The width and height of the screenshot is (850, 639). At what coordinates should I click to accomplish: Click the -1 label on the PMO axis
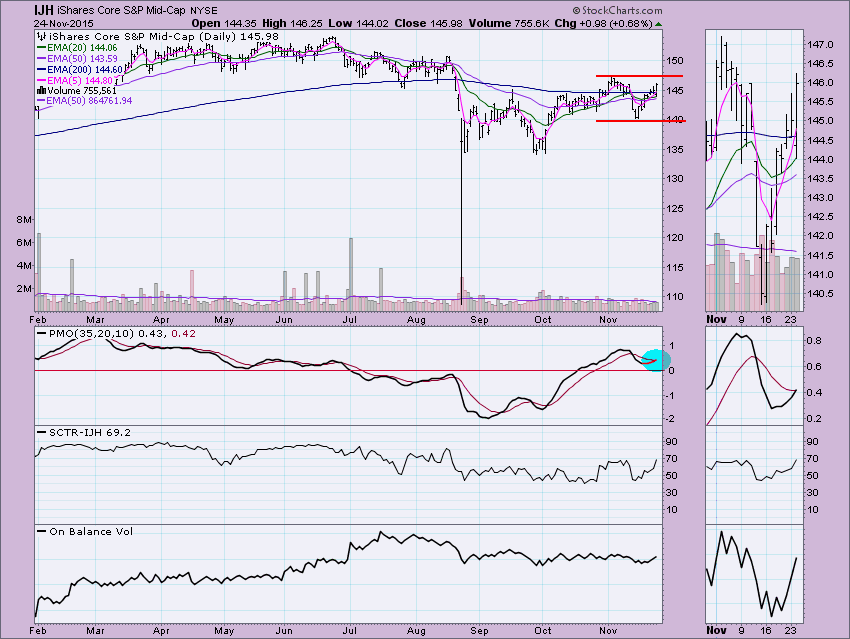[670, 396]
